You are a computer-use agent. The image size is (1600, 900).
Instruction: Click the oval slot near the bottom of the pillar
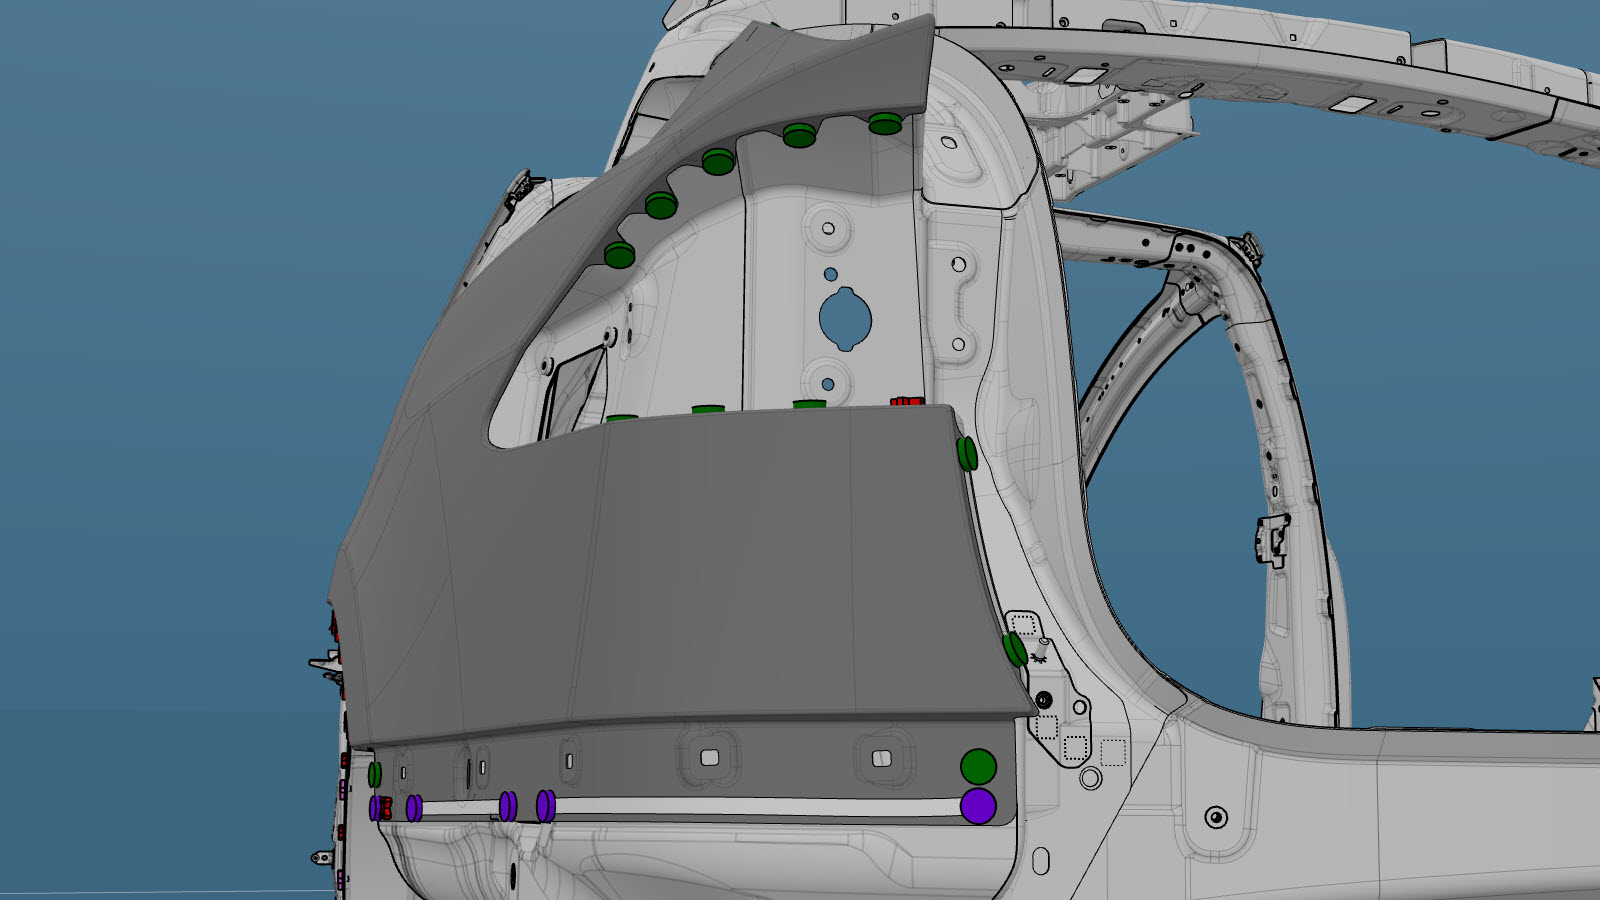pyautogui.click(x=1040, y=861)
